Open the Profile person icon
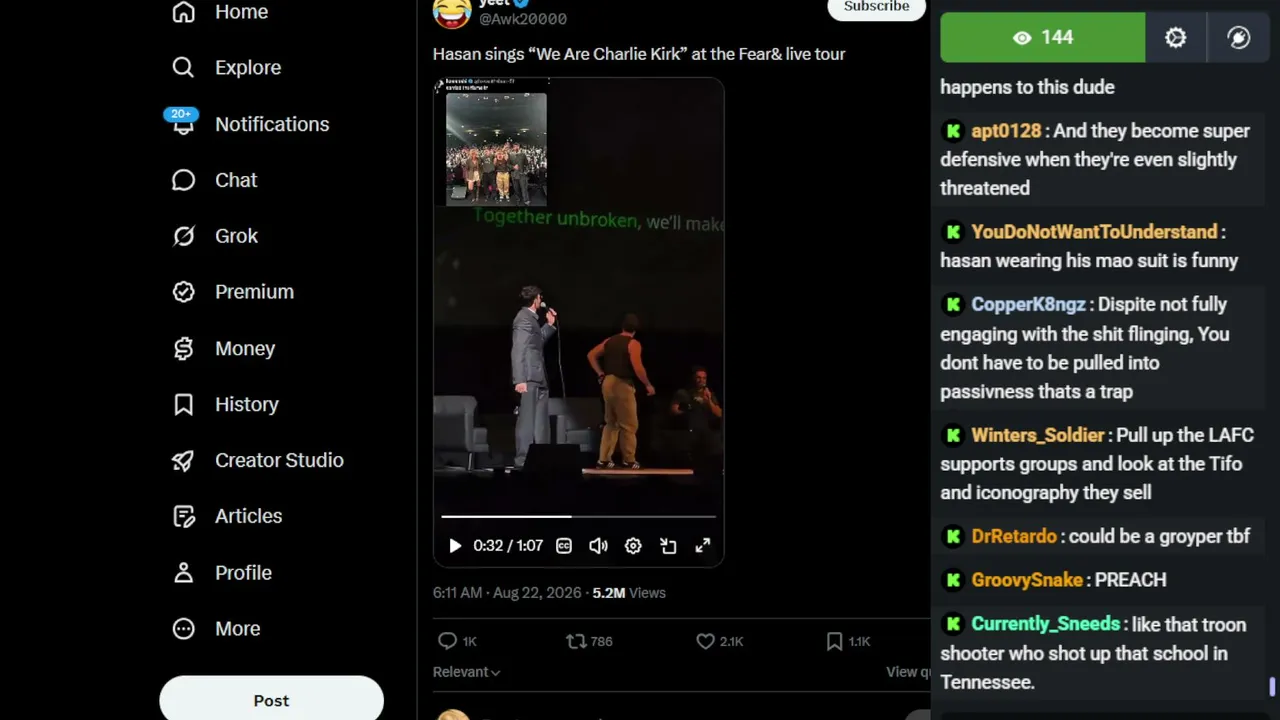This screenshot has height=720, width=1280. [x=183, y=573]
